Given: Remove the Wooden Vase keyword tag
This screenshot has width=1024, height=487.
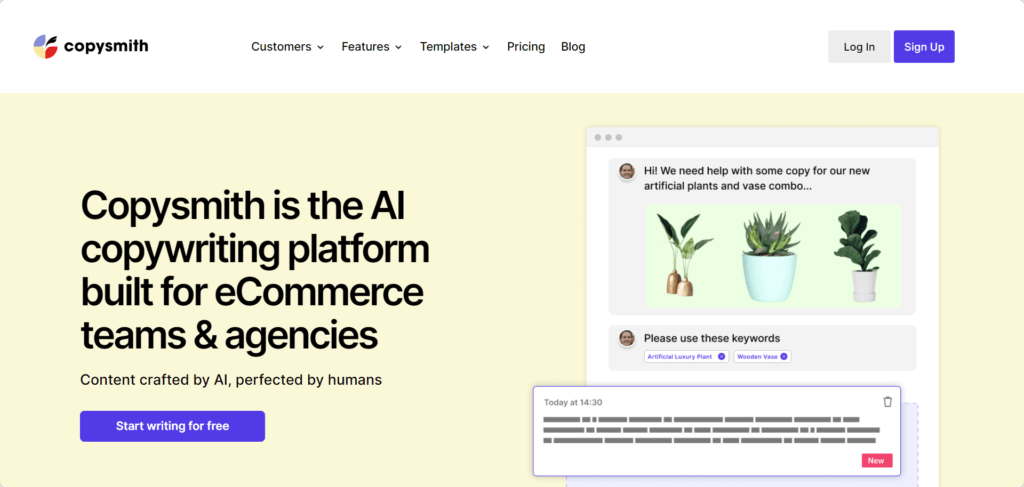Looking at the screenshot, I should 784,356.
